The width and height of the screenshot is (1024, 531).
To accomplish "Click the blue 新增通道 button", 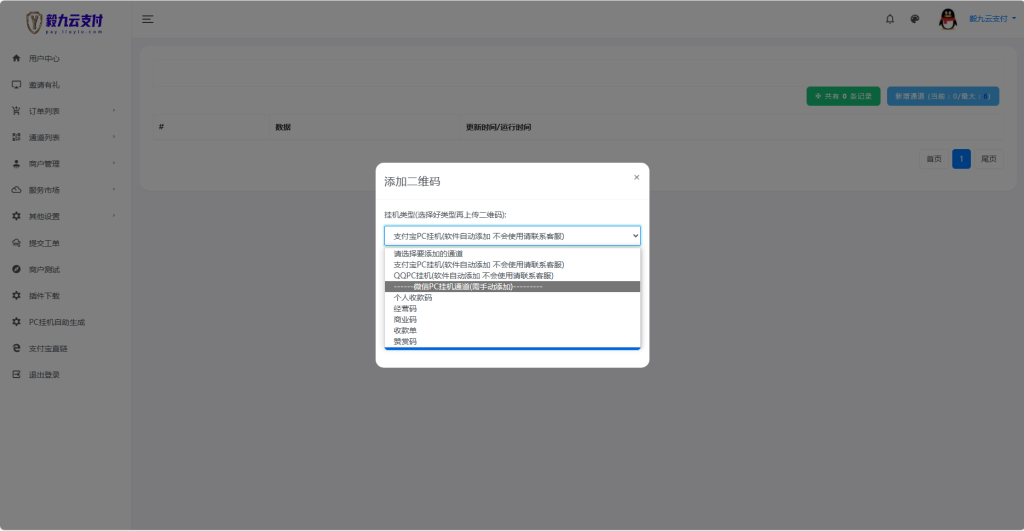I will [x=942, y=96].
